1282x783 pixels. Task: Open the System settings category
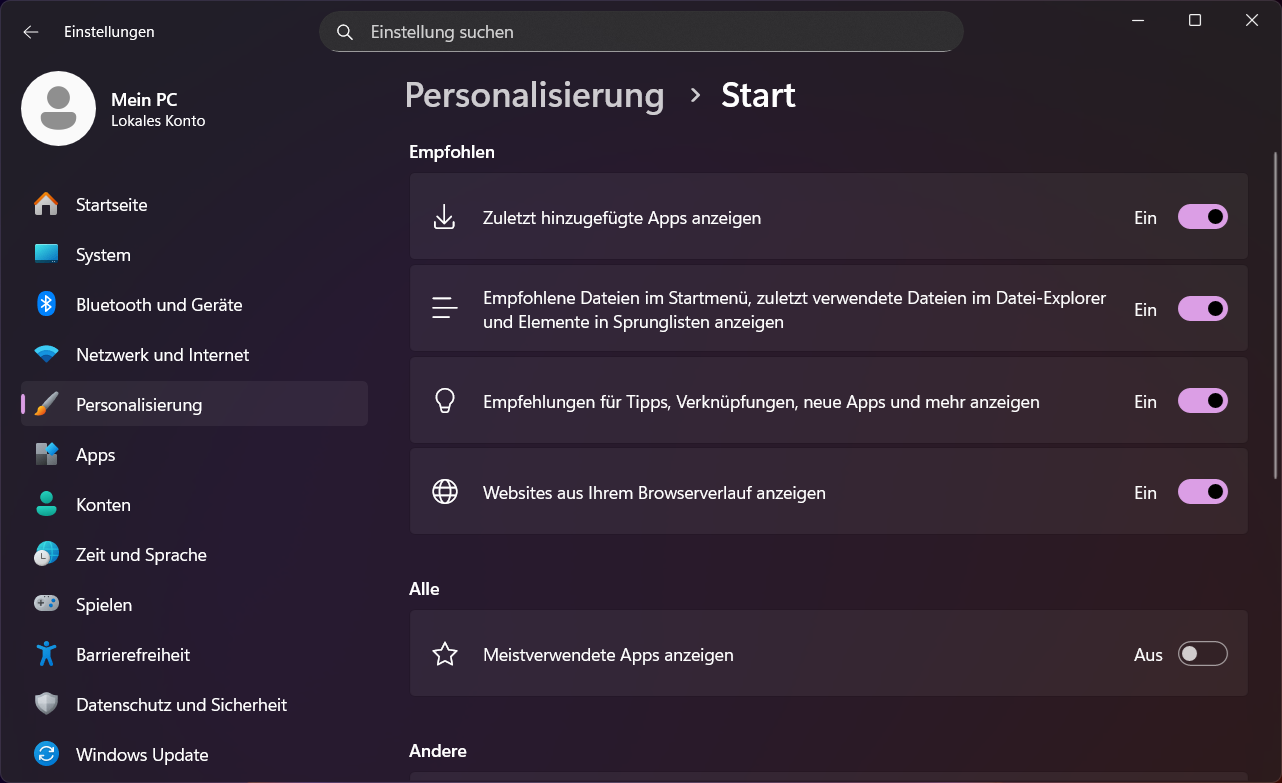coord(103,255)
